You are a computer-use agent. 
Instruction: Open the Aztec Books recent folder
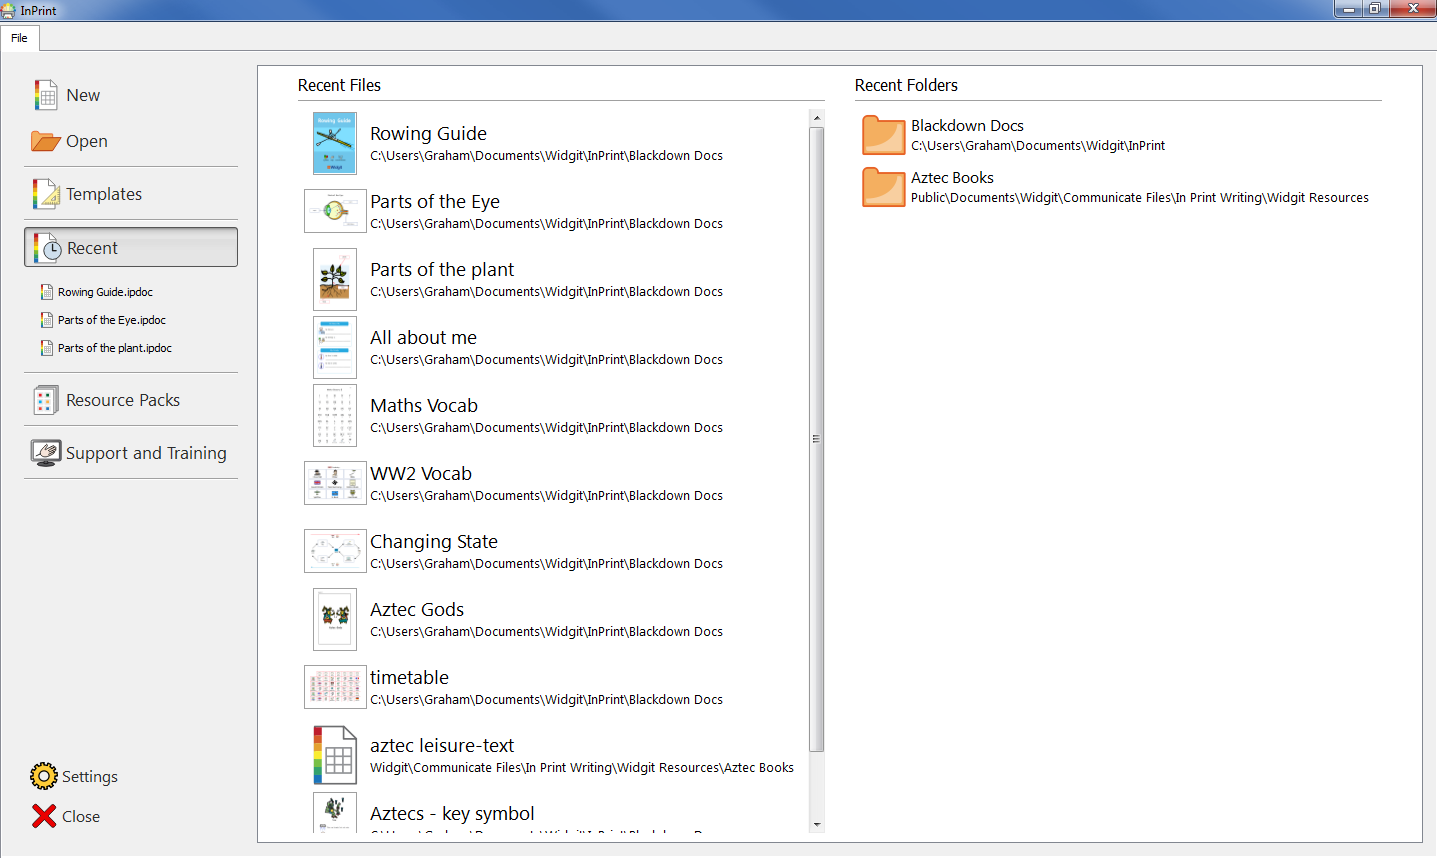1116,187
